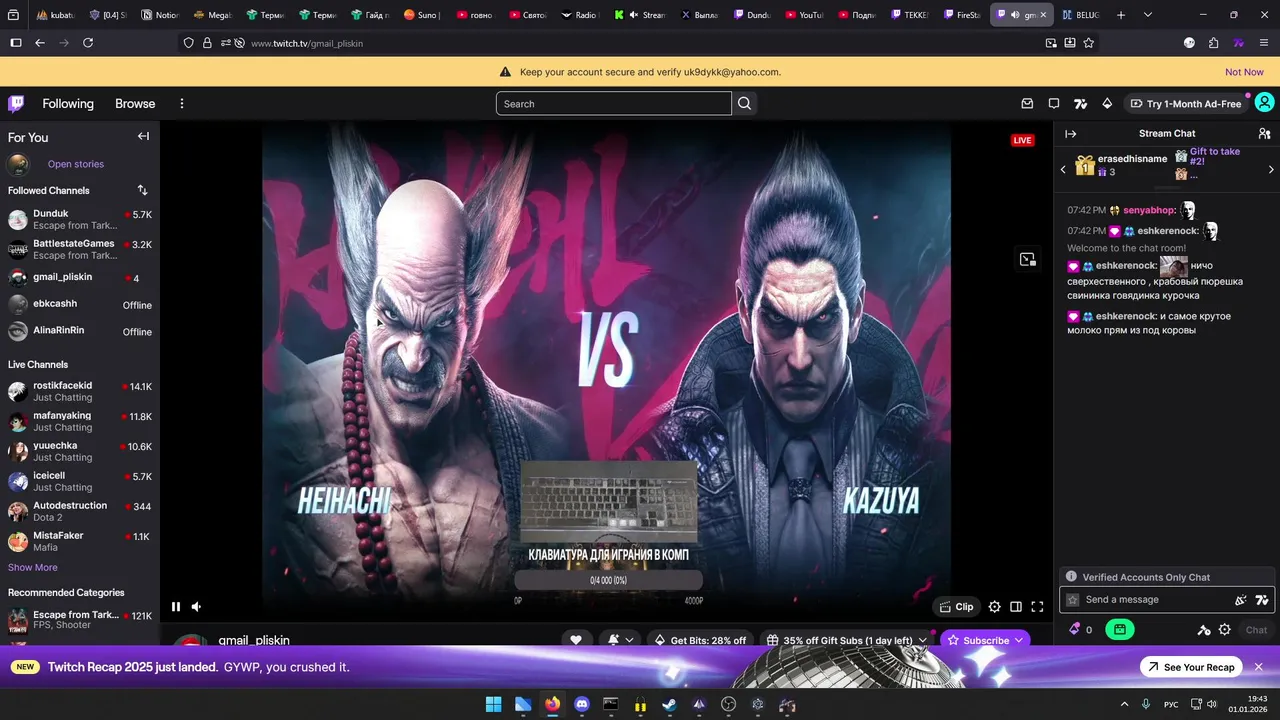
Task: Click donation goal progress bar 0/4 000
Action: [608, 580]
